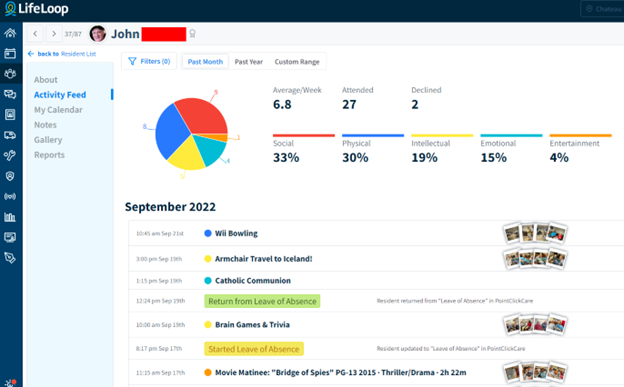Open the messages chat icon in sidebar
This screenshot has height=387, width=624.
[10, 94]
